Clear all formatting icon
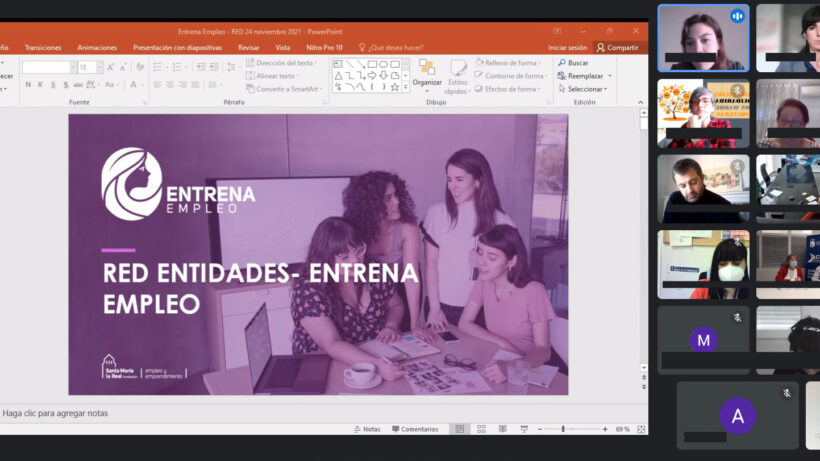The image size is (820, 461). click(x=140, y=67)
